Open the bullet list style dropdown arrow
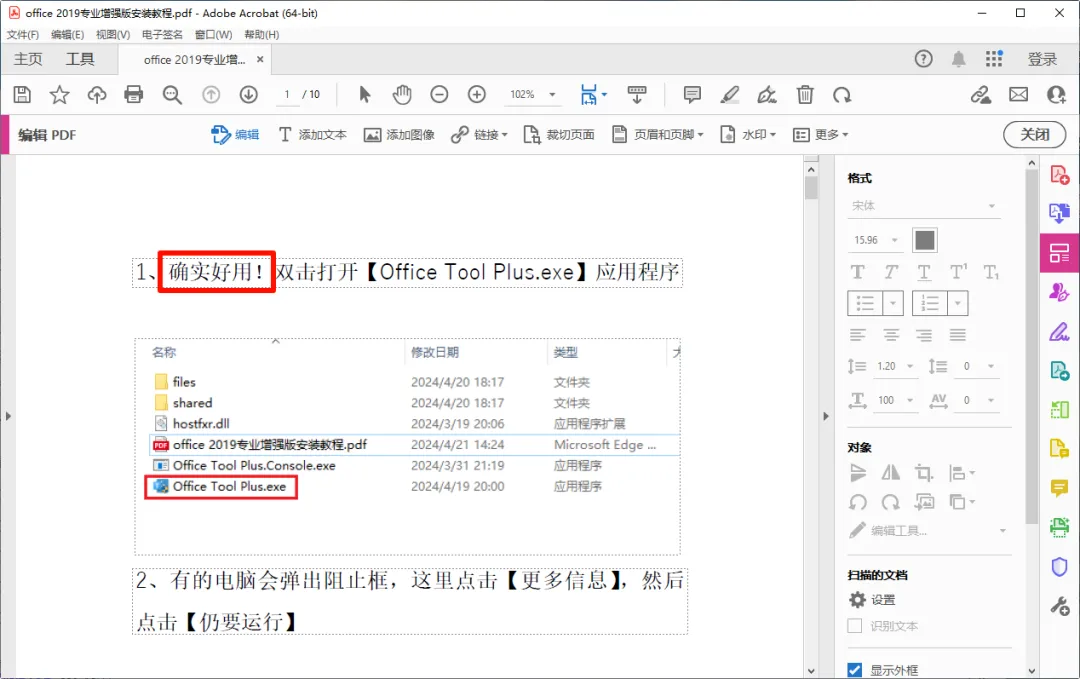 893,303
